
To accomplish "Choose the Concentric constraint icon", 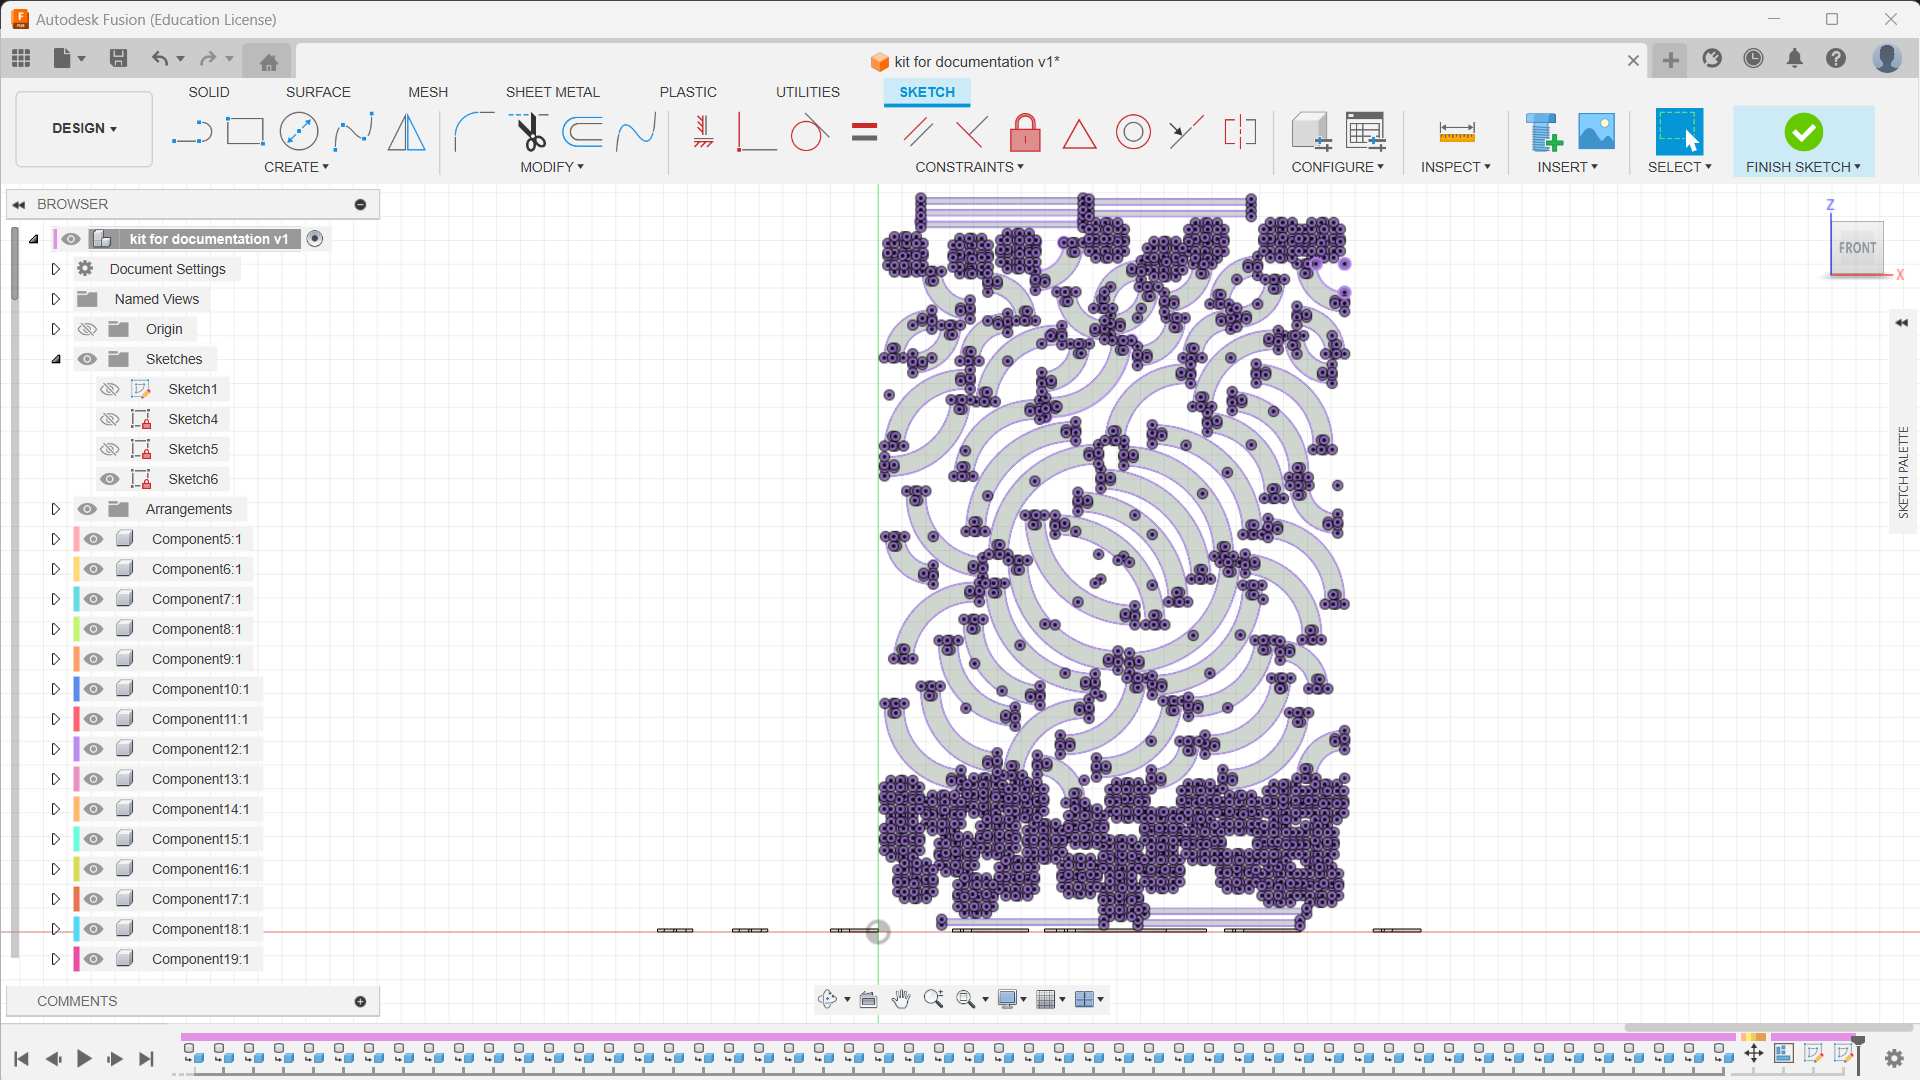I will point(1133,132).
